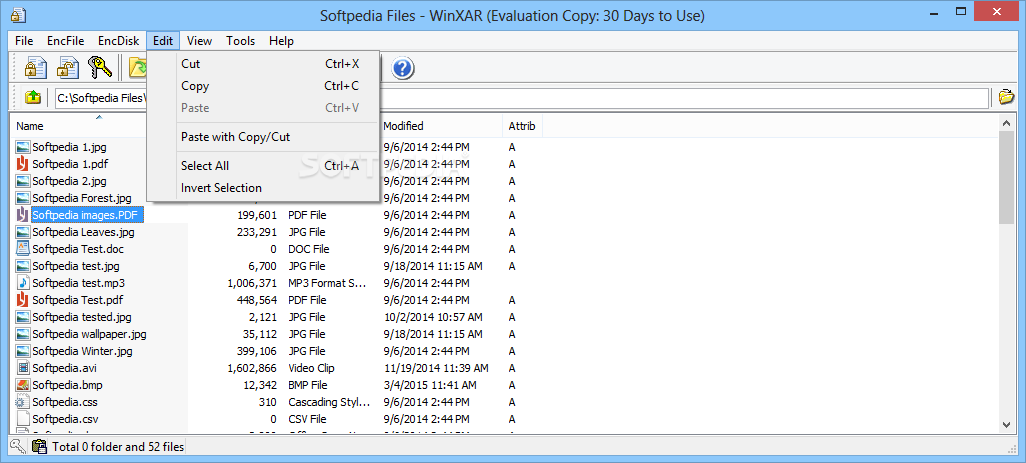
Task: Open the EncDisk menu
Action: [118, 41]
